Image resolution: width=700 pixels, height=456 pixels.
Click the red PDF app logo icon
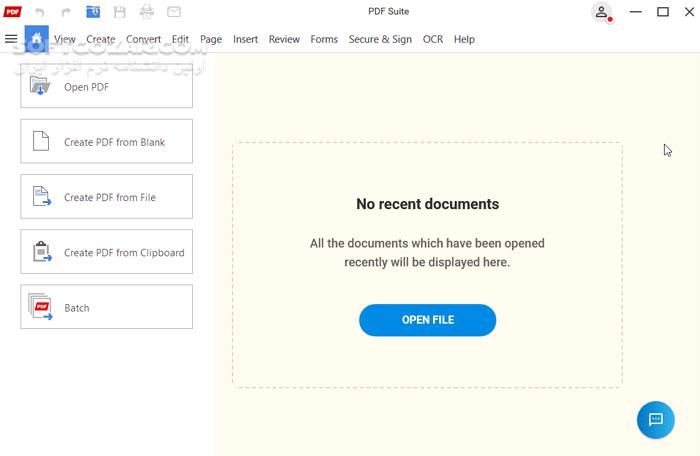tap(12, 12)
